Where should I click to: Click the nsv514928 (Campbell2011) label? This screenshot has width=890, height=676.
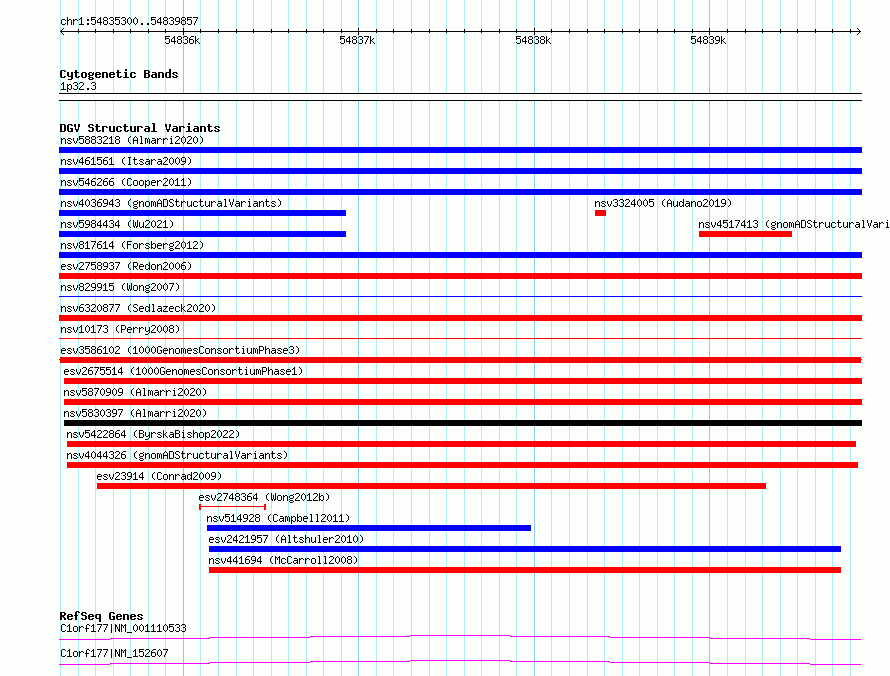coord(278,518)
